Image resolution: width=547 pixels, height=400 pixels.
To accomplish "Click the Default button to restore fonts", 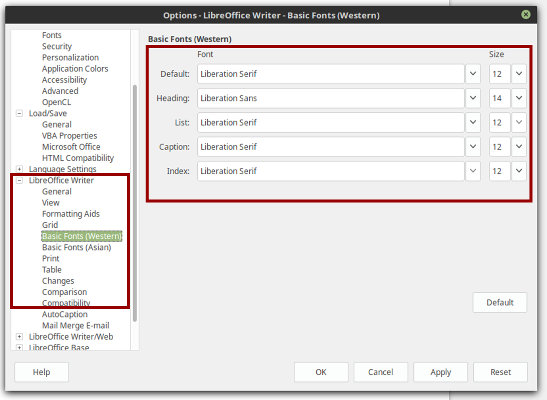I will click(500, 302).
